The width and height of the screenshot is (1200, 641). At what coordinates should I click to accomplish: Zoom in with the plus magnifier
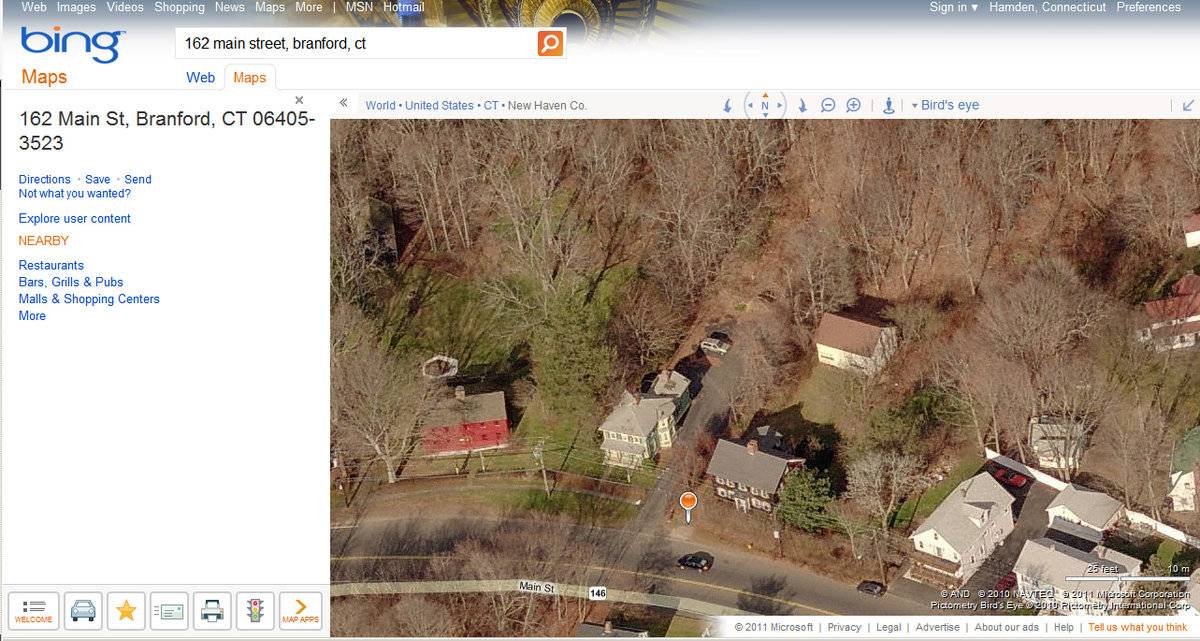click(853, 105)
